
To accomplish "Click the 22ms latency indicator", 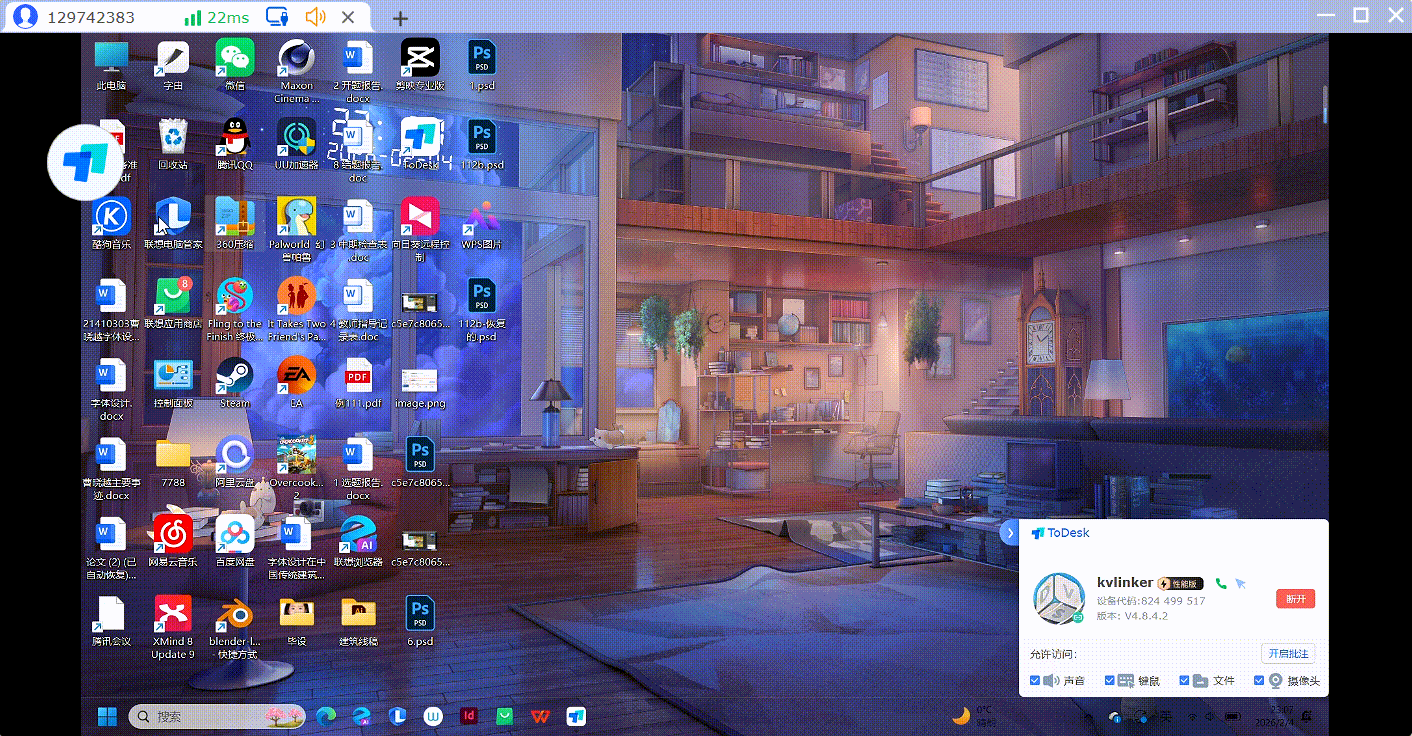I will [x=217, y=17].
